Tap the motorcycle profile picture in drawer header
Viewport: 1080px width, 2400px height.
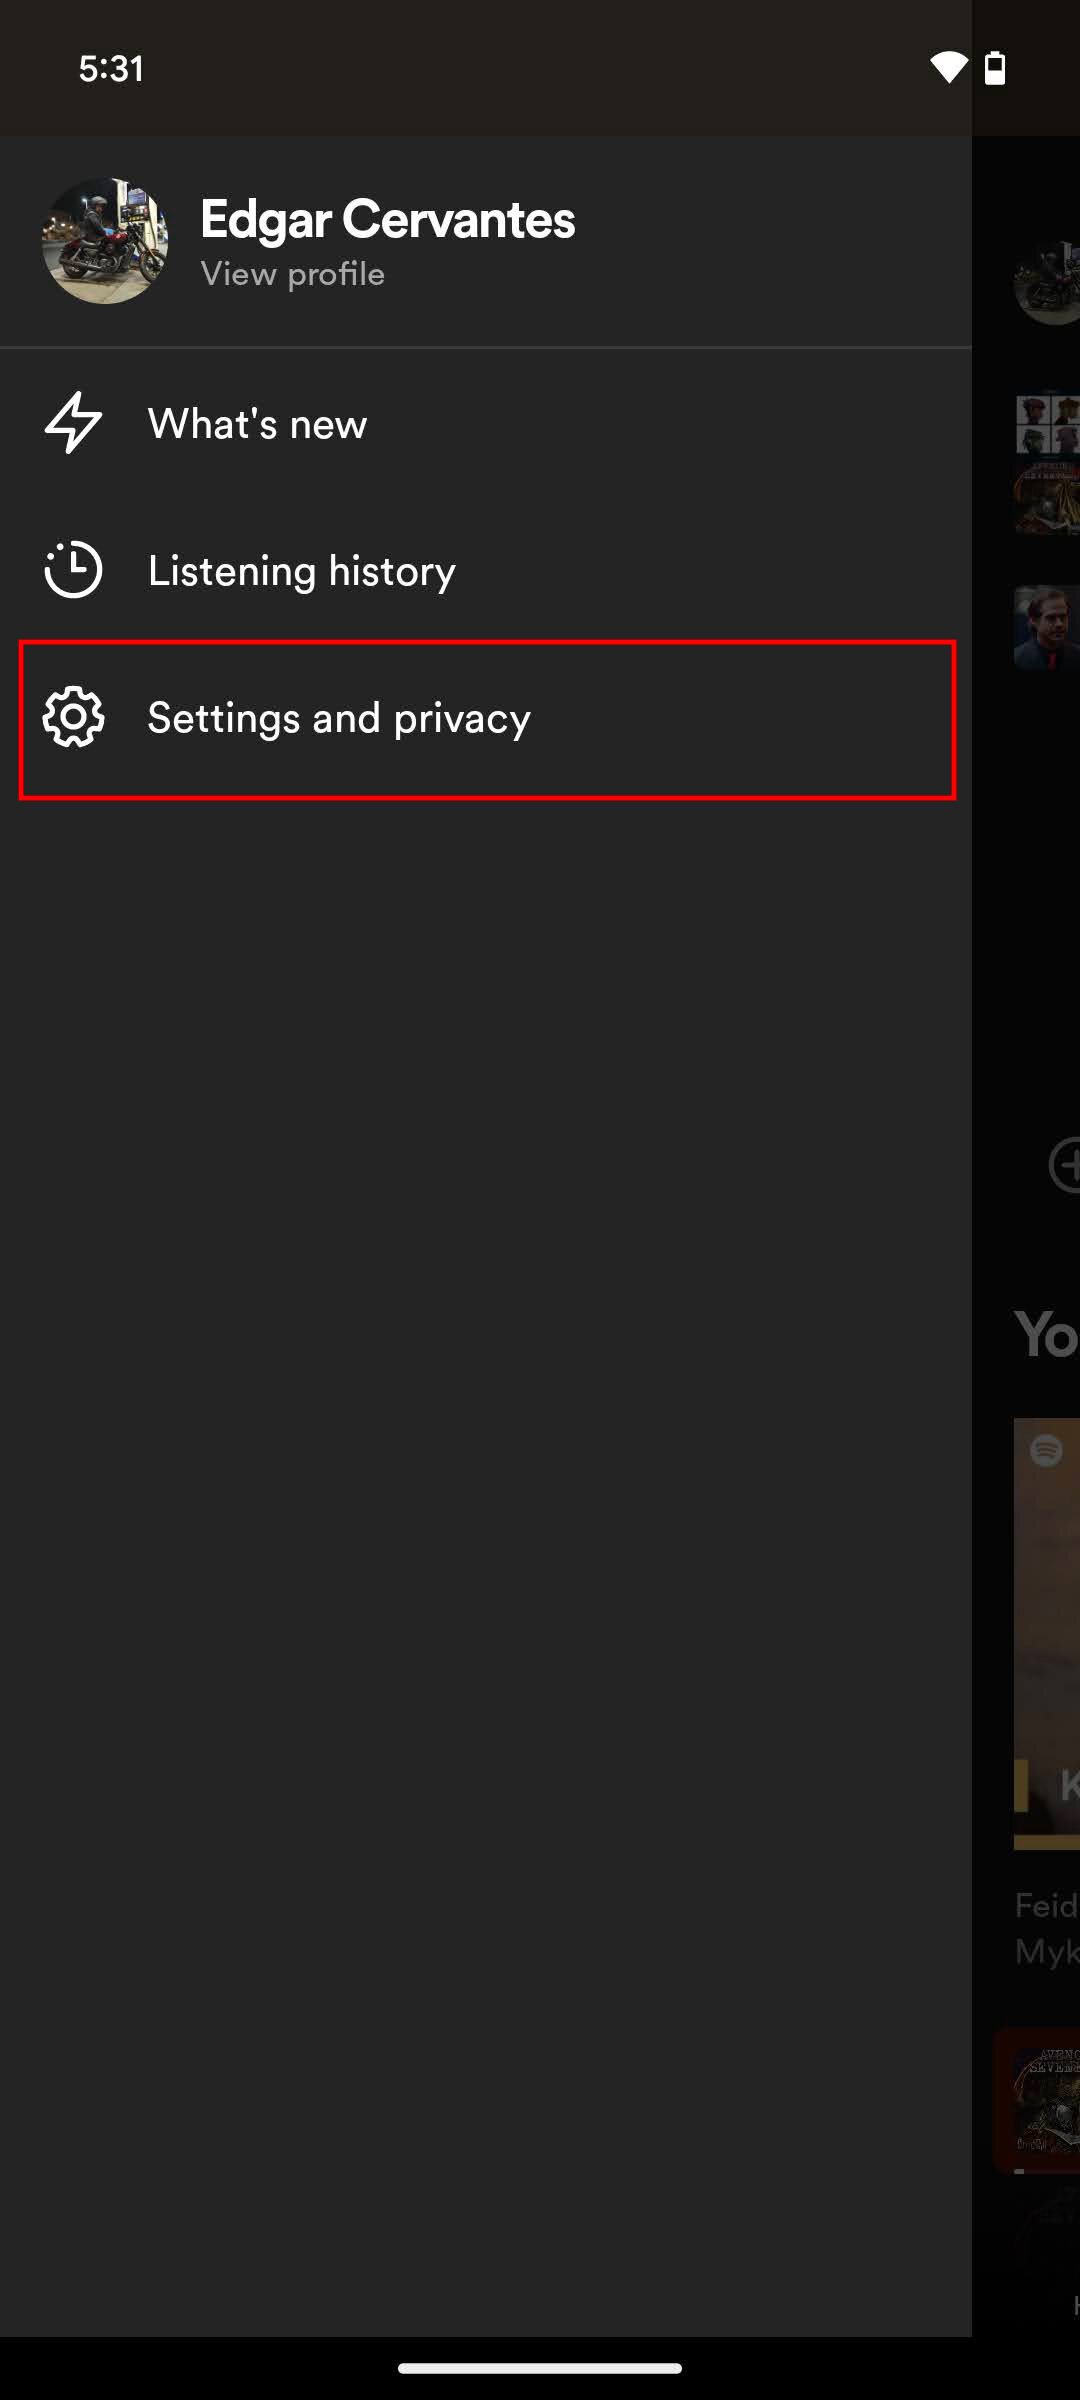pyautogui.click(x=105, y=241)
